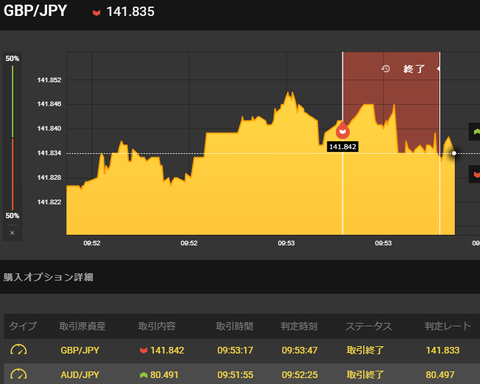Click the red Low arrow button at chart edge
Viewport: 480px width, 384px height.
[x=475, y=174]
